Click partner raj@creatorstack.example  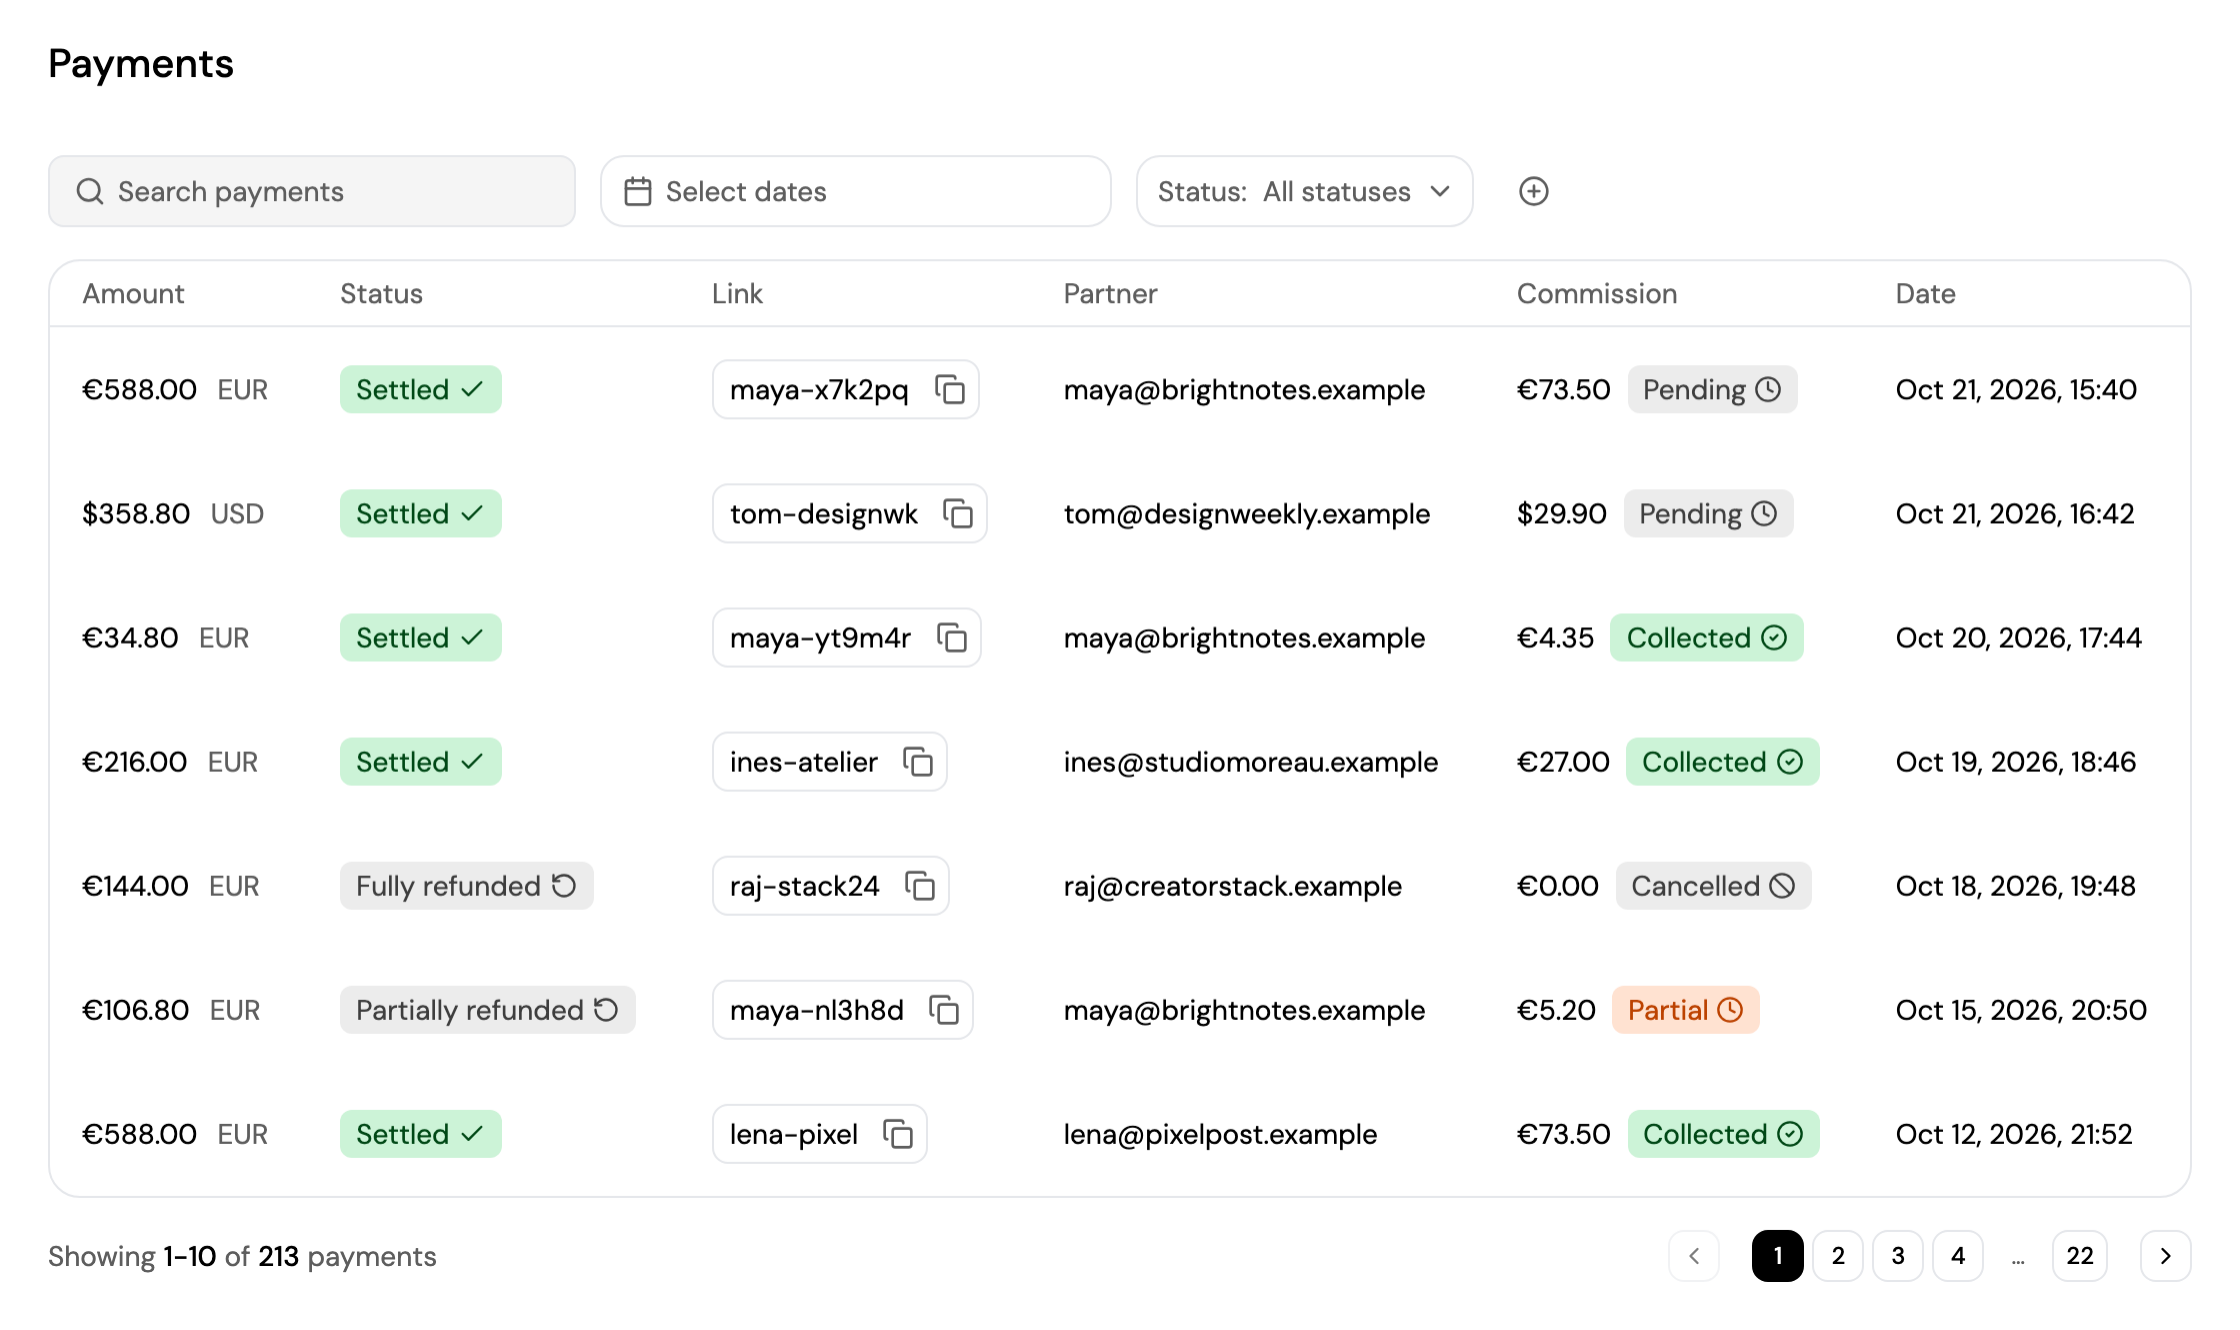tap(1232, 885)
